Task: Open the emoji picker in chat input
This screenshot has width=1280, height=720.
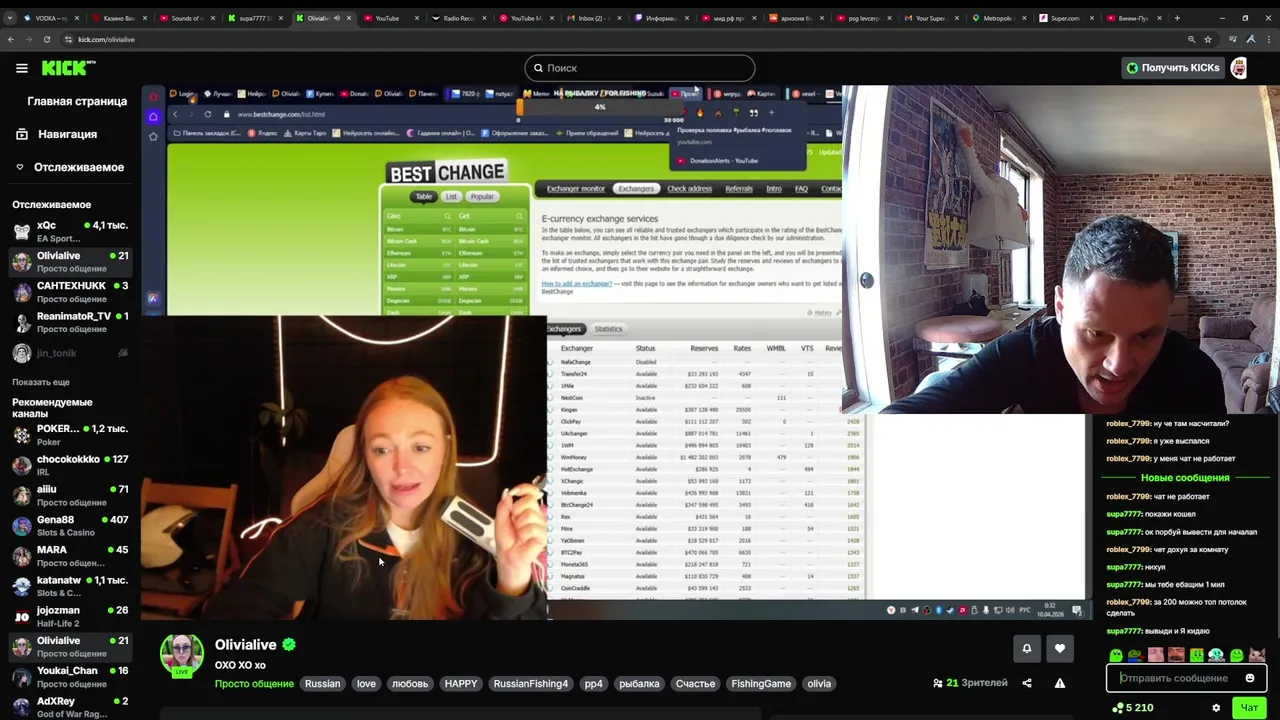Action: tap(1250, 678)
